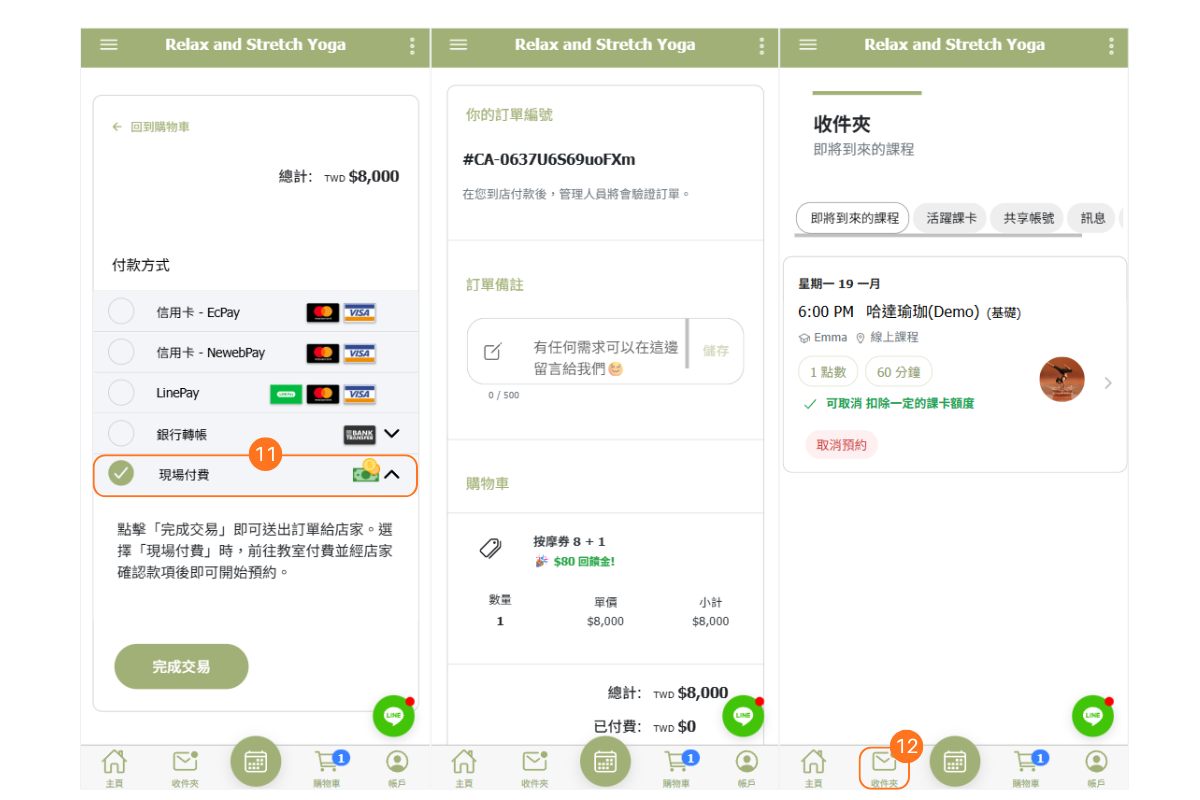This screenshot has height=800, width=1200.
Task: Open the 購物車 cart icon on the inbox screen
Action: pos(1026,764)
